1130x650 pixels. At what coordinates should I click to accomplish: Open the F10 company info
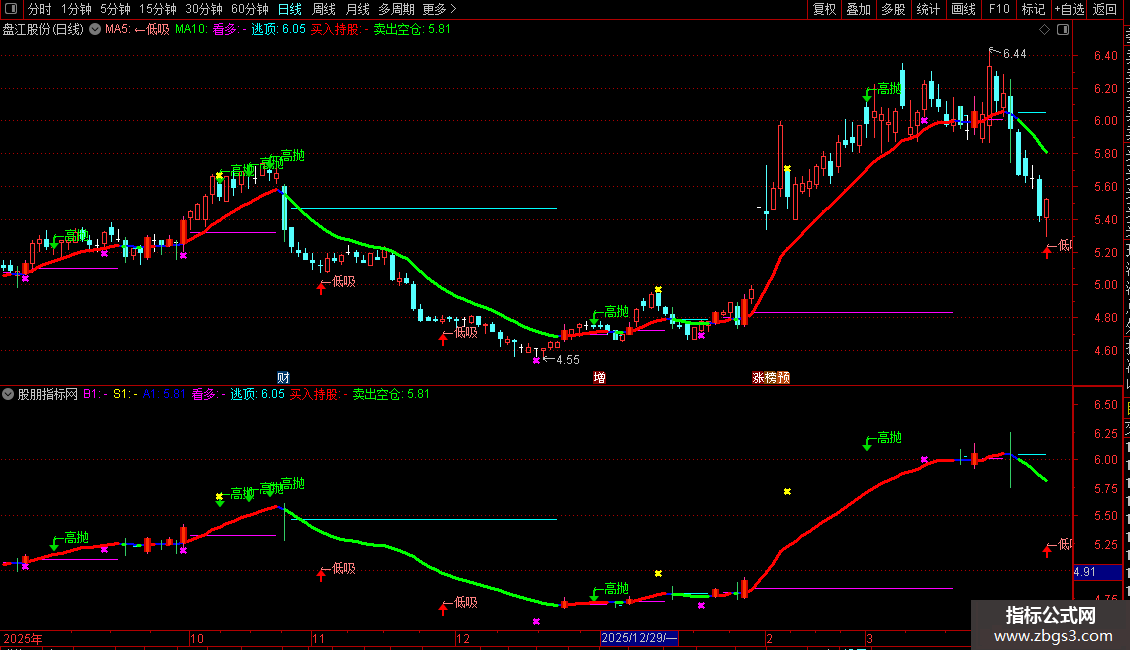[x=999, y=9]
